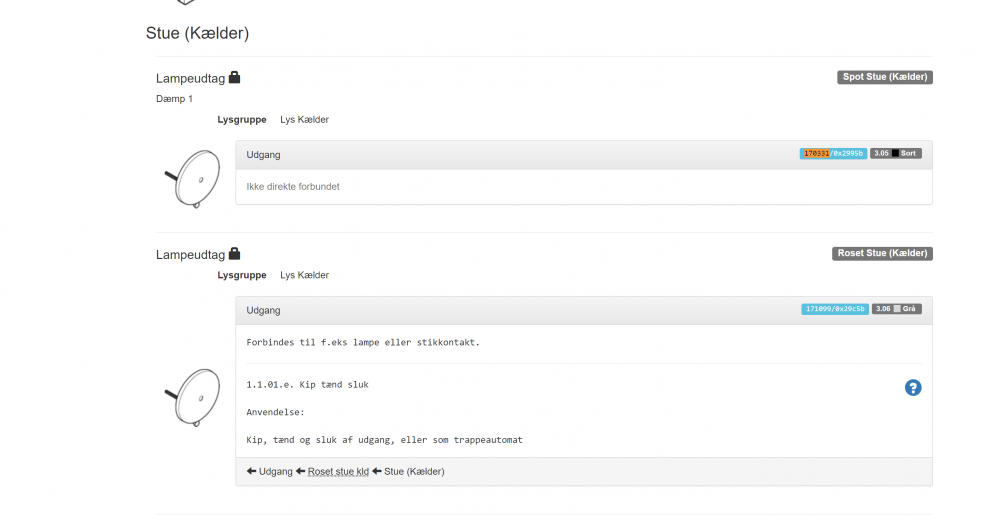Click the arrow icon before Udgang in footer
Screen dimensions: 1000x520
point(251,471)
